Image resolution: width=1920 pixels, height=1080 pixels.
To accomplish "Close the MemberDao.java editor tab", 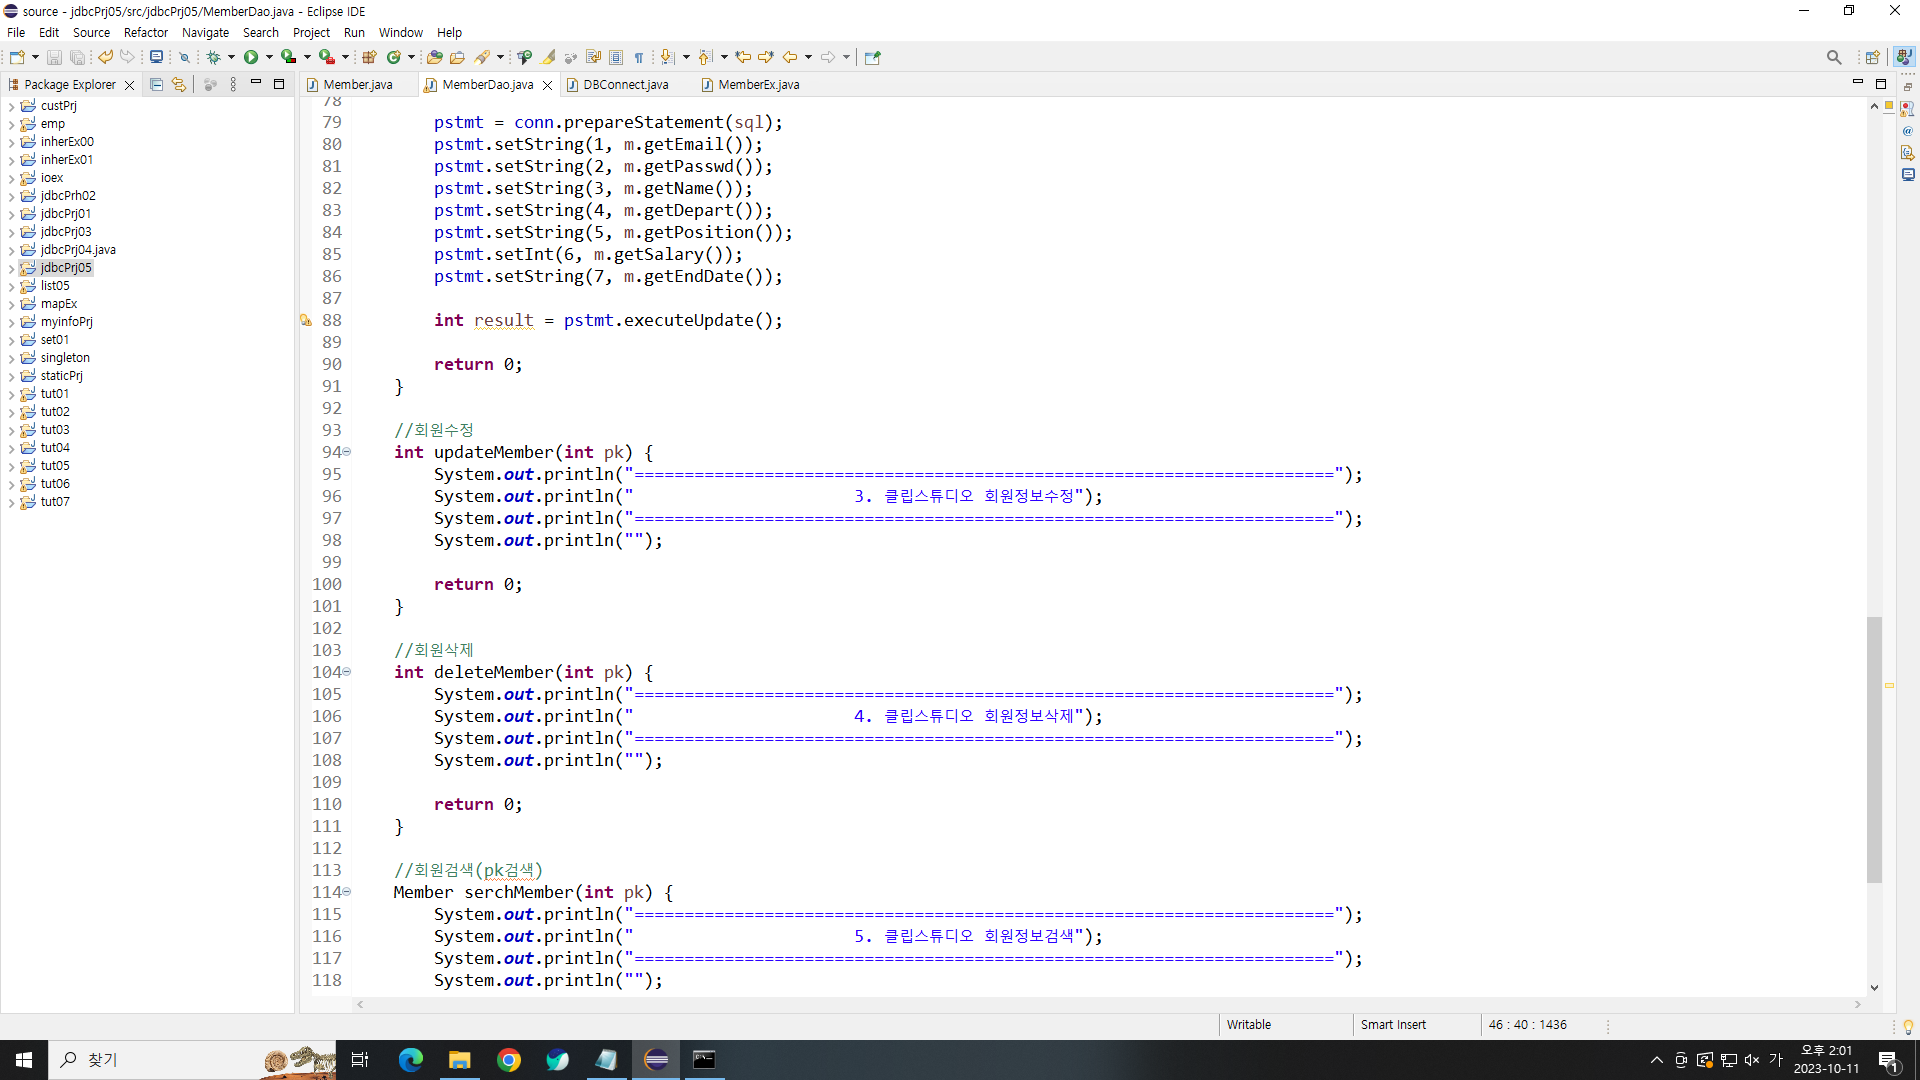I will 547,85.
